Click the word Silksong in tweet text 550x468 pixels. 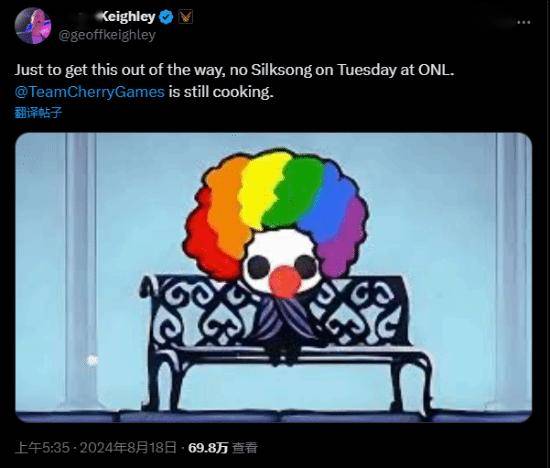[x=281, y=70]
